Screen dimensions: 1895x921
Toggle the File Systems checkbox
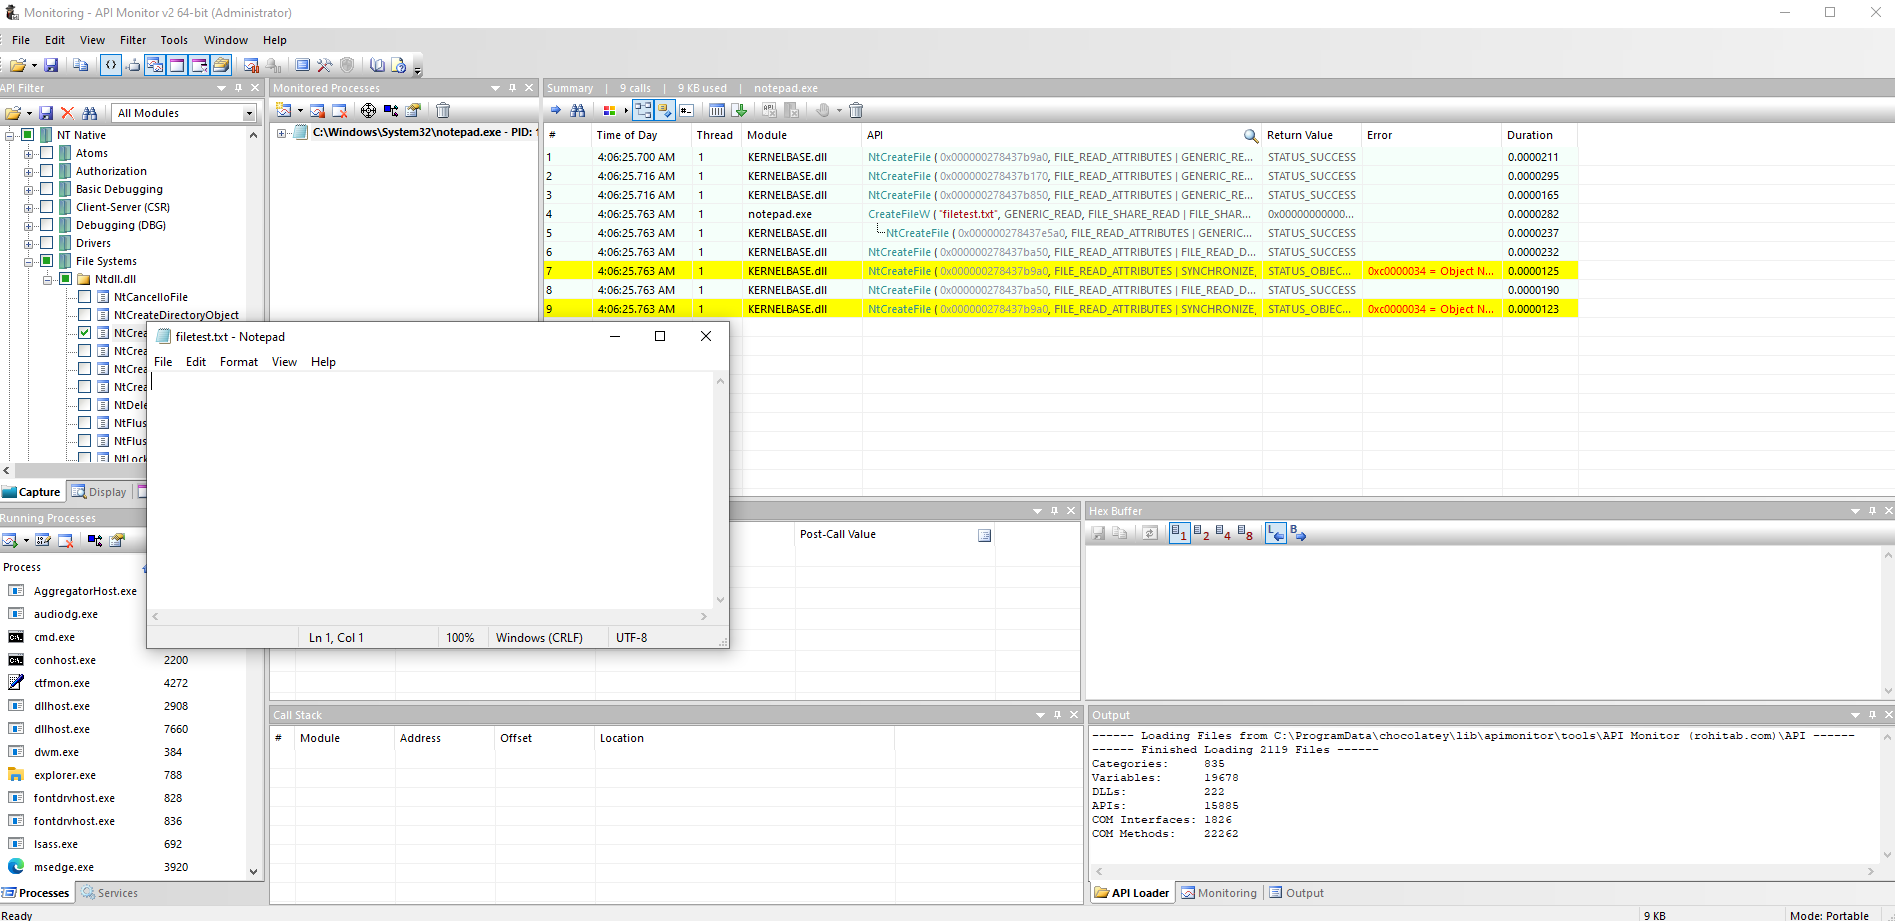point(46,261)
